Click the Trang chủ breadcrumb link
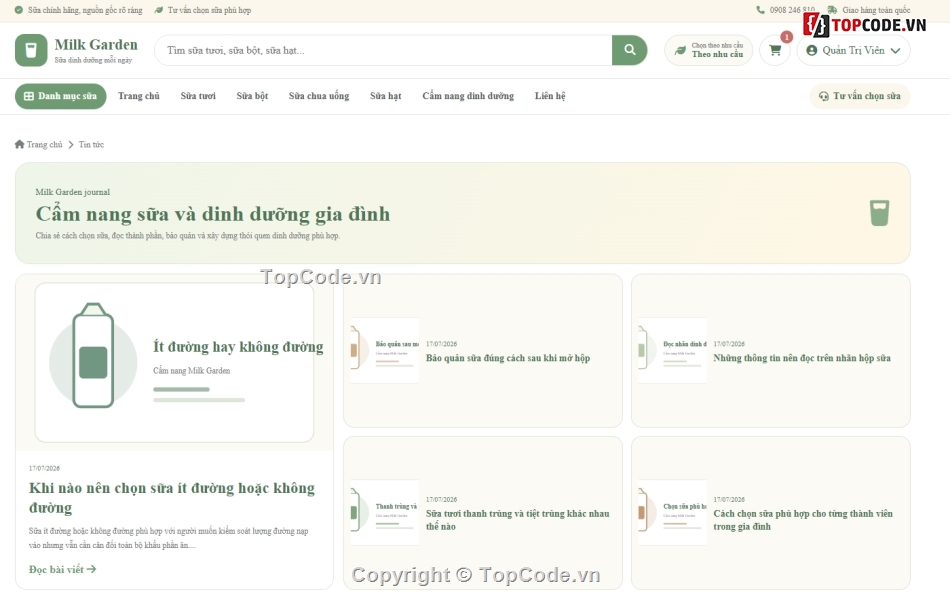 [44, 144]
